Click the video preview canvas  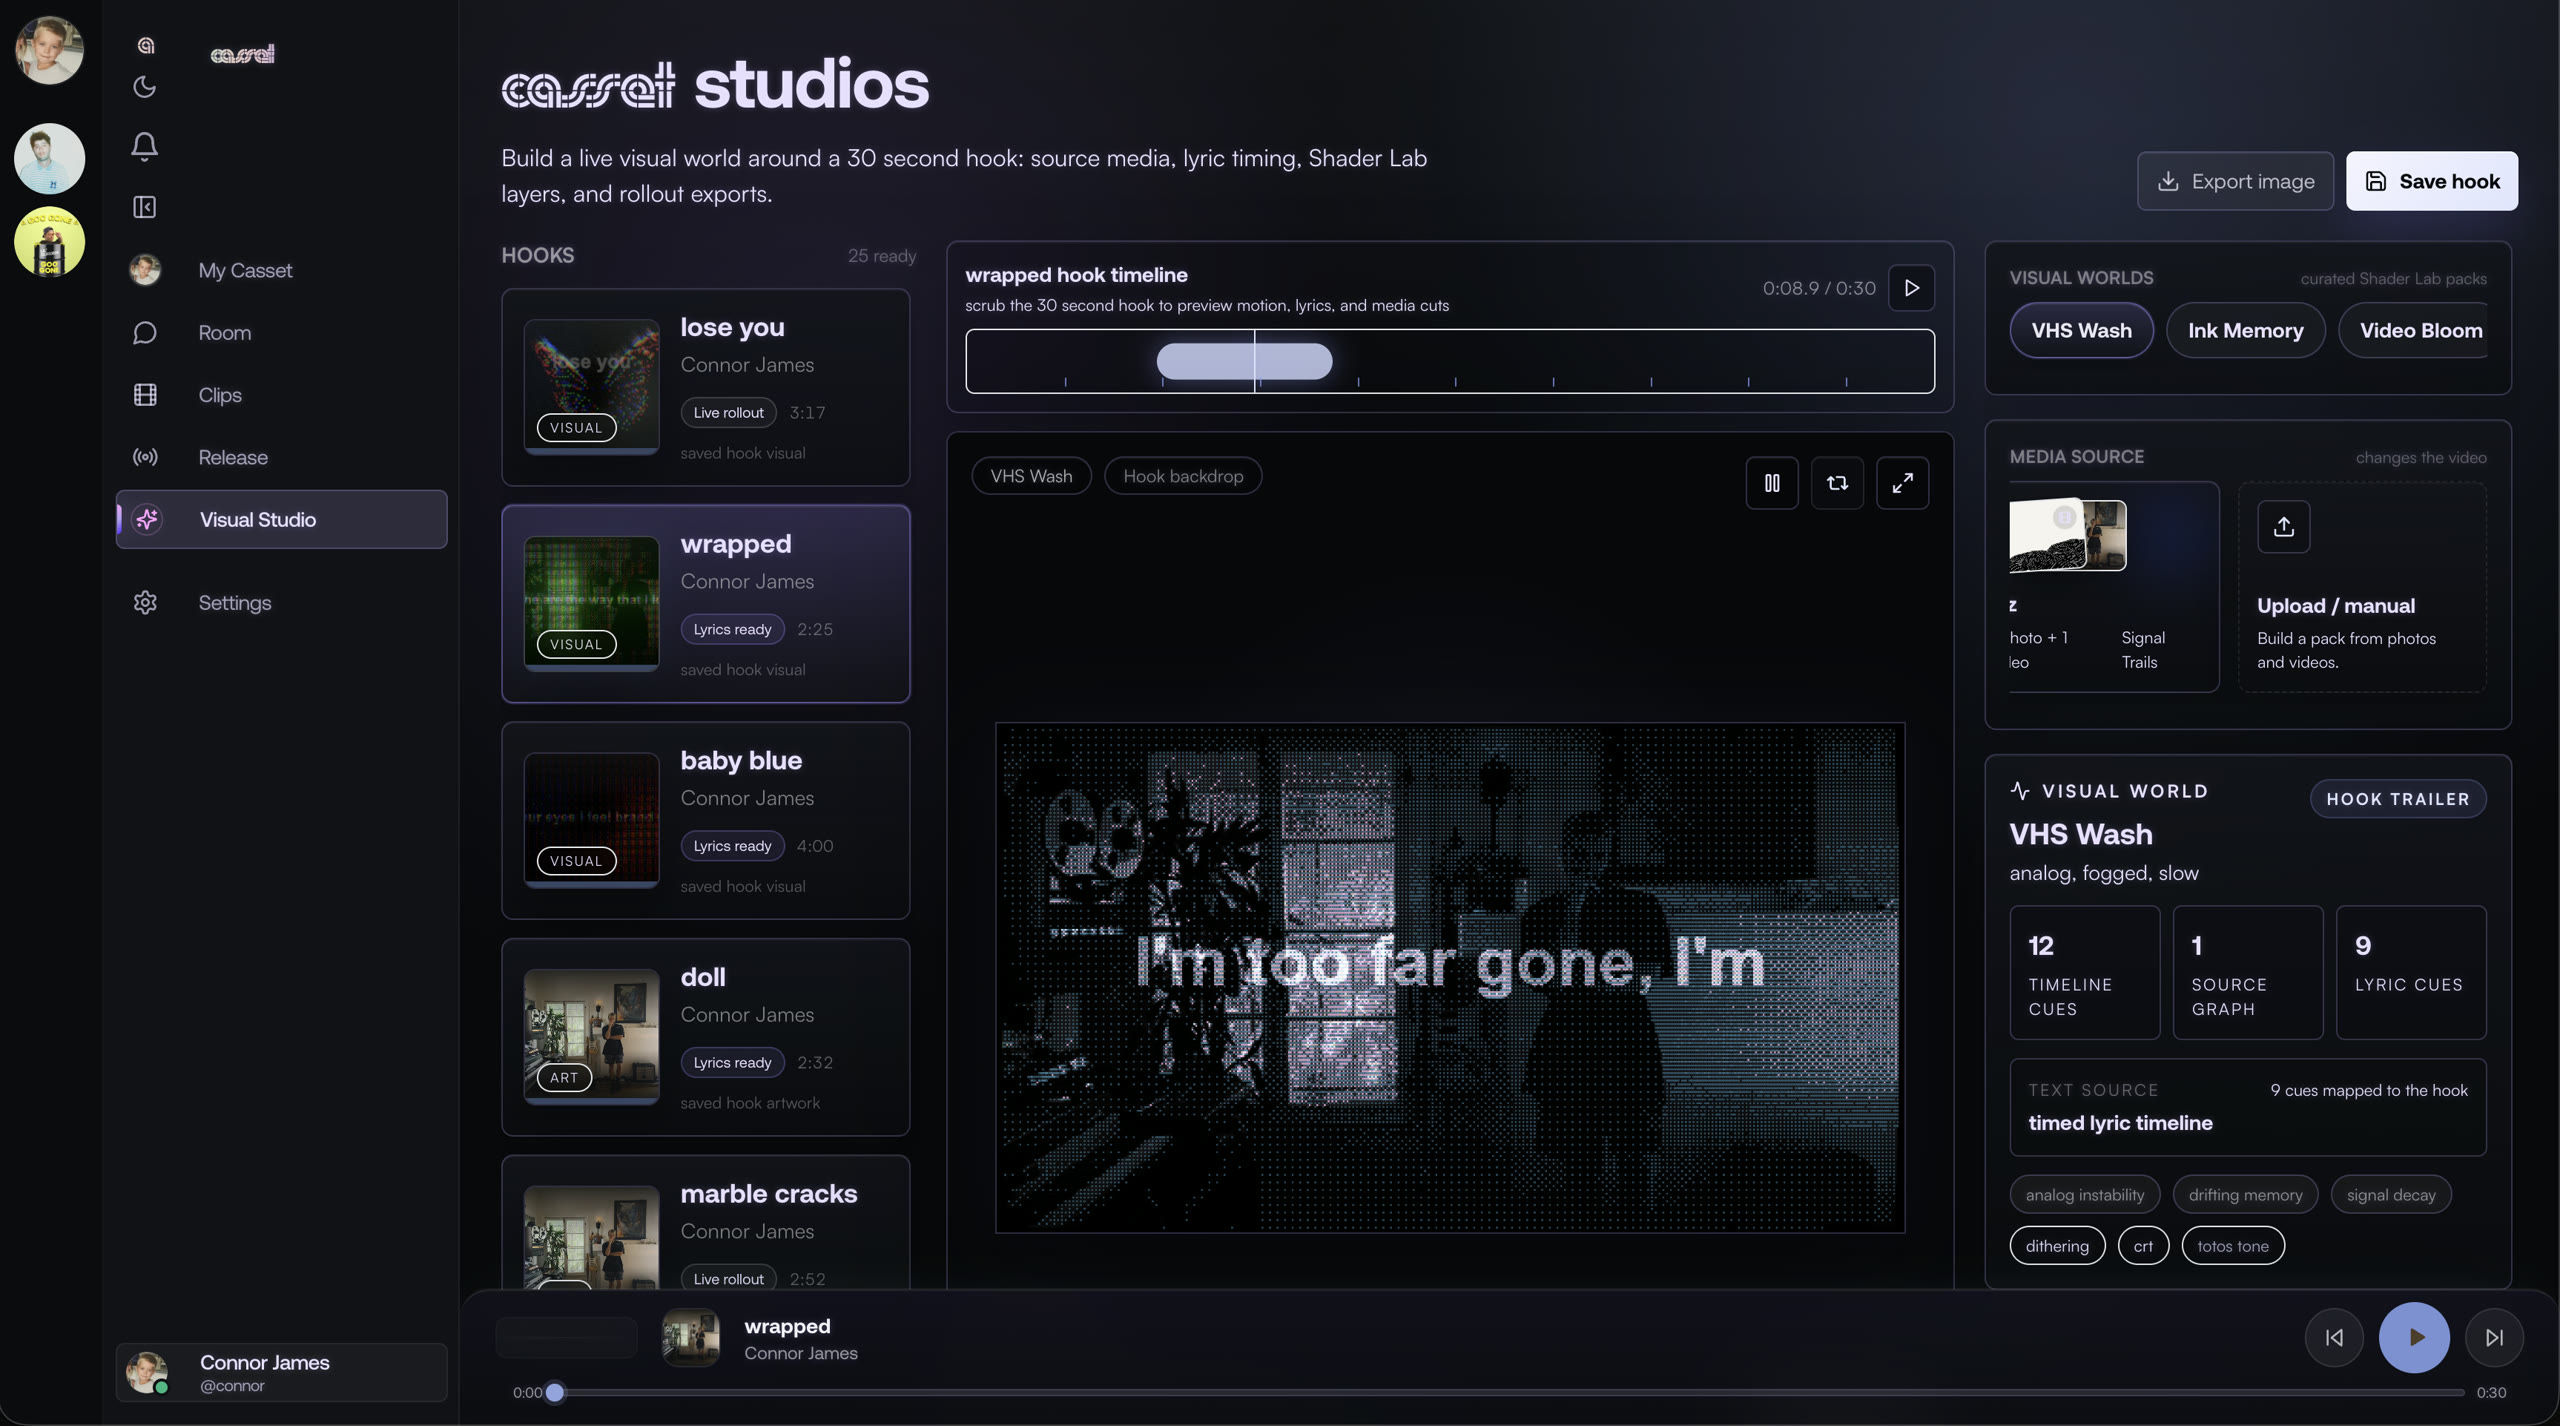coord(1449,978)
